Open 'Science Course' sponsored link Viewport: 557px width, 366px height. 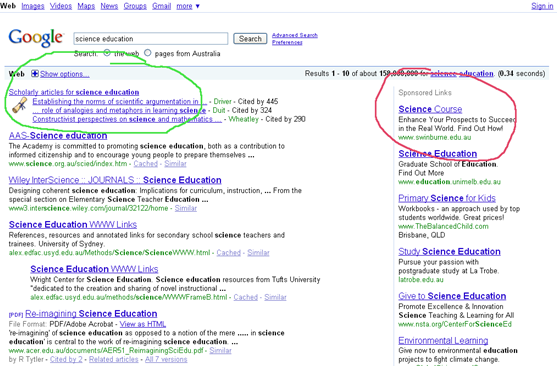[x=430, y=109]
